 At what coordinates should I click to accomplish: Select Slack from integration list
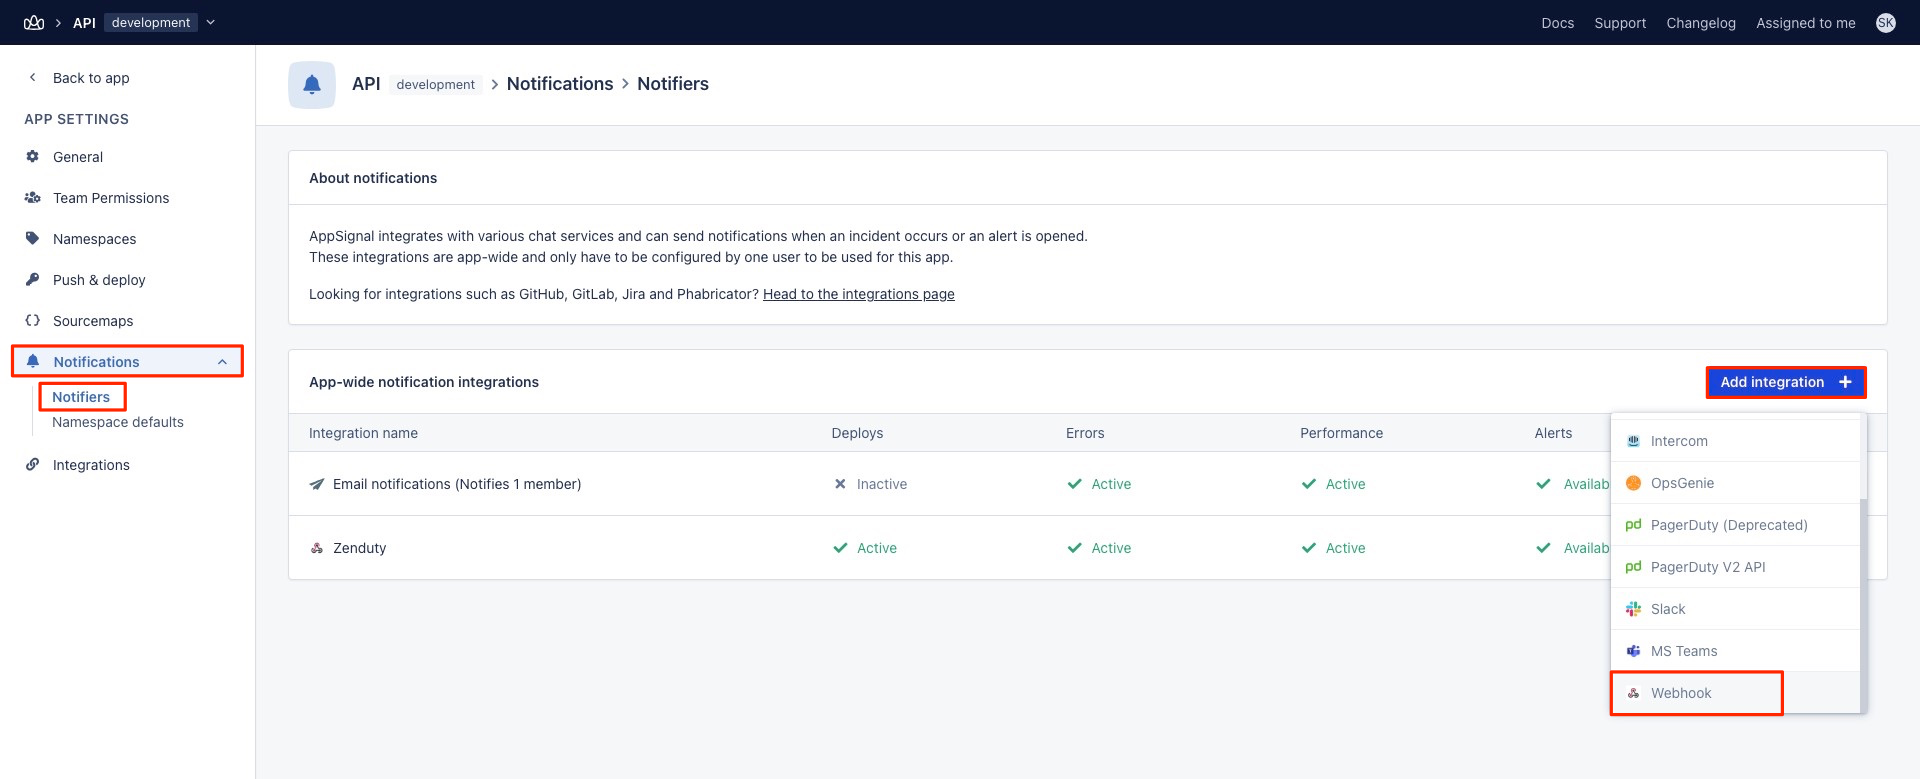pyautogui.click(x=1735, y=609)
